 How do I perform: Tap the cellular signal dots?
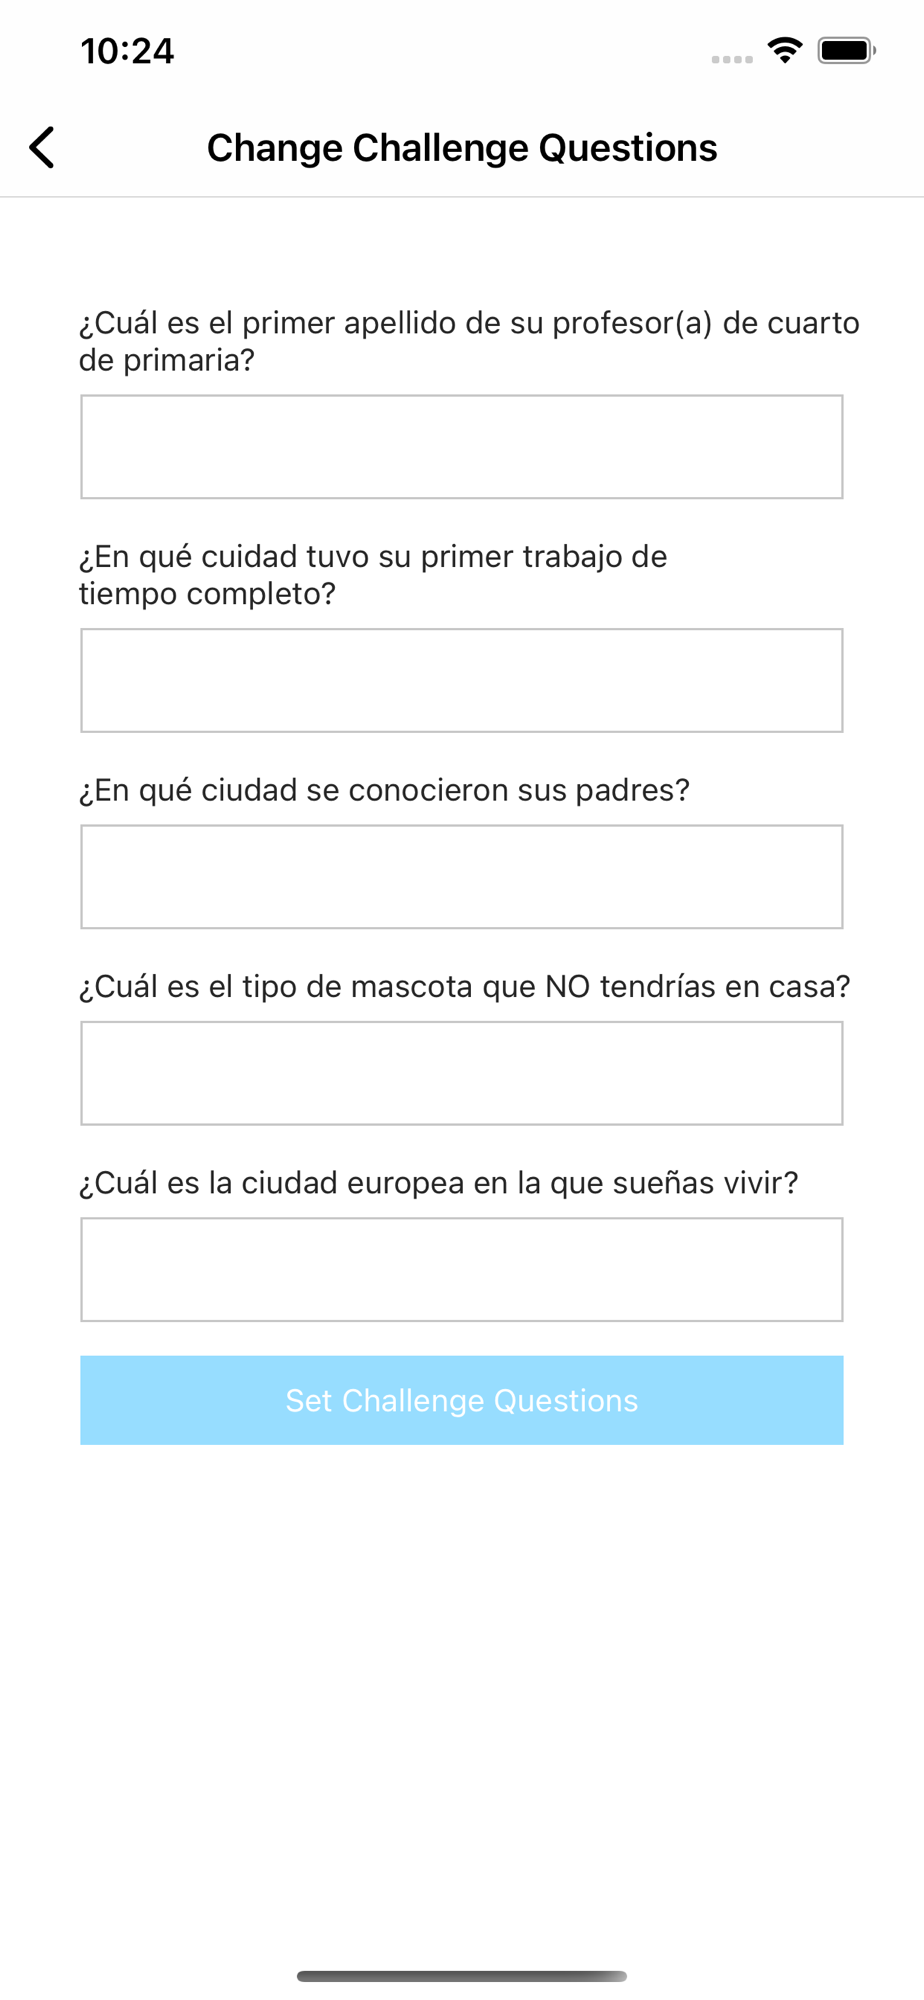tap(732, 59)
